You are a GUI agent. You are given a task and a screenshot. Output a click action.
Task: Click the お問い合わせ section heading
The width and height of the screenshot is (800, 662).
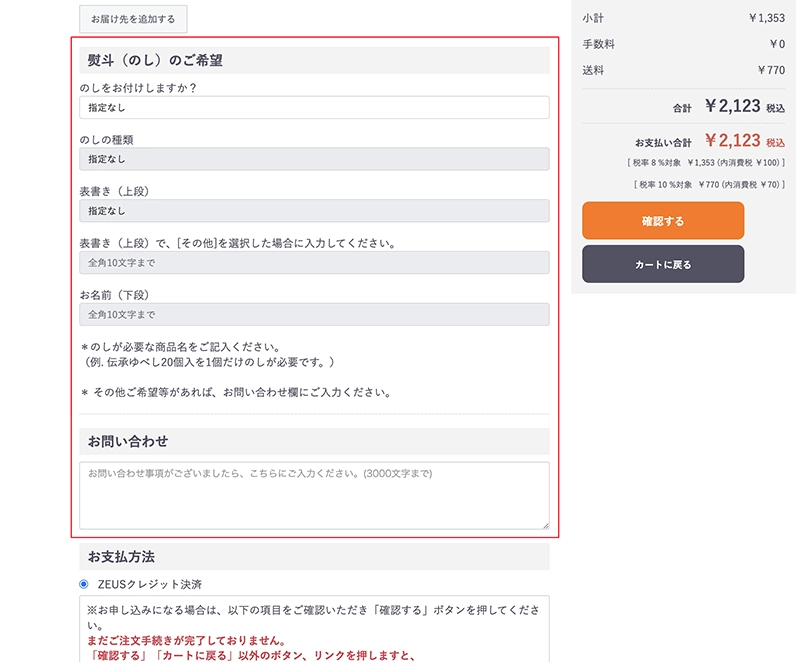pos(128,442)
